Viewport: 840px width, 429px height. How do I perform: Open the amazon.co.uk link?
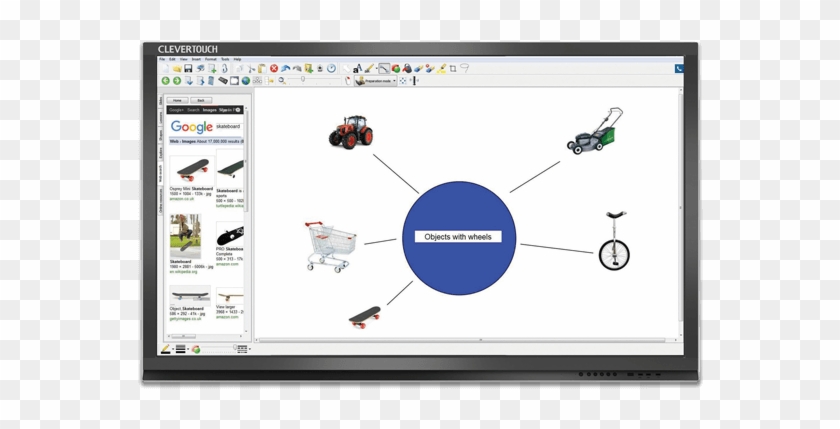[x=180, y=199]
